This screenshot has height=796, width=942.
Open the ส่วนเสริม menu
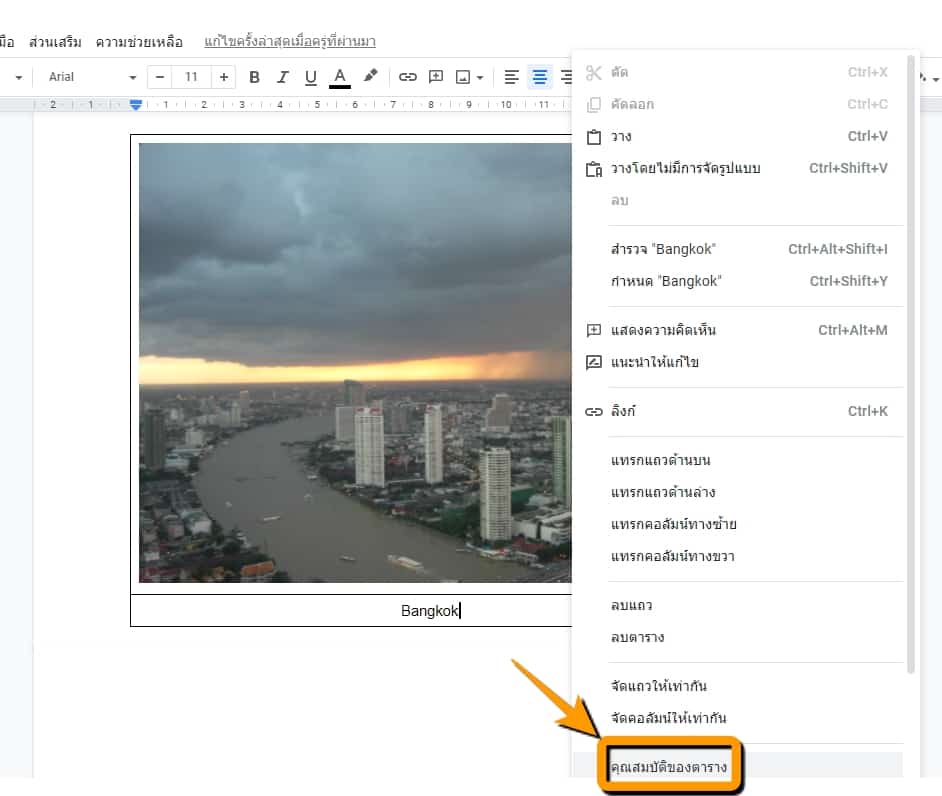pyautogui.click(x=55, y=42)
